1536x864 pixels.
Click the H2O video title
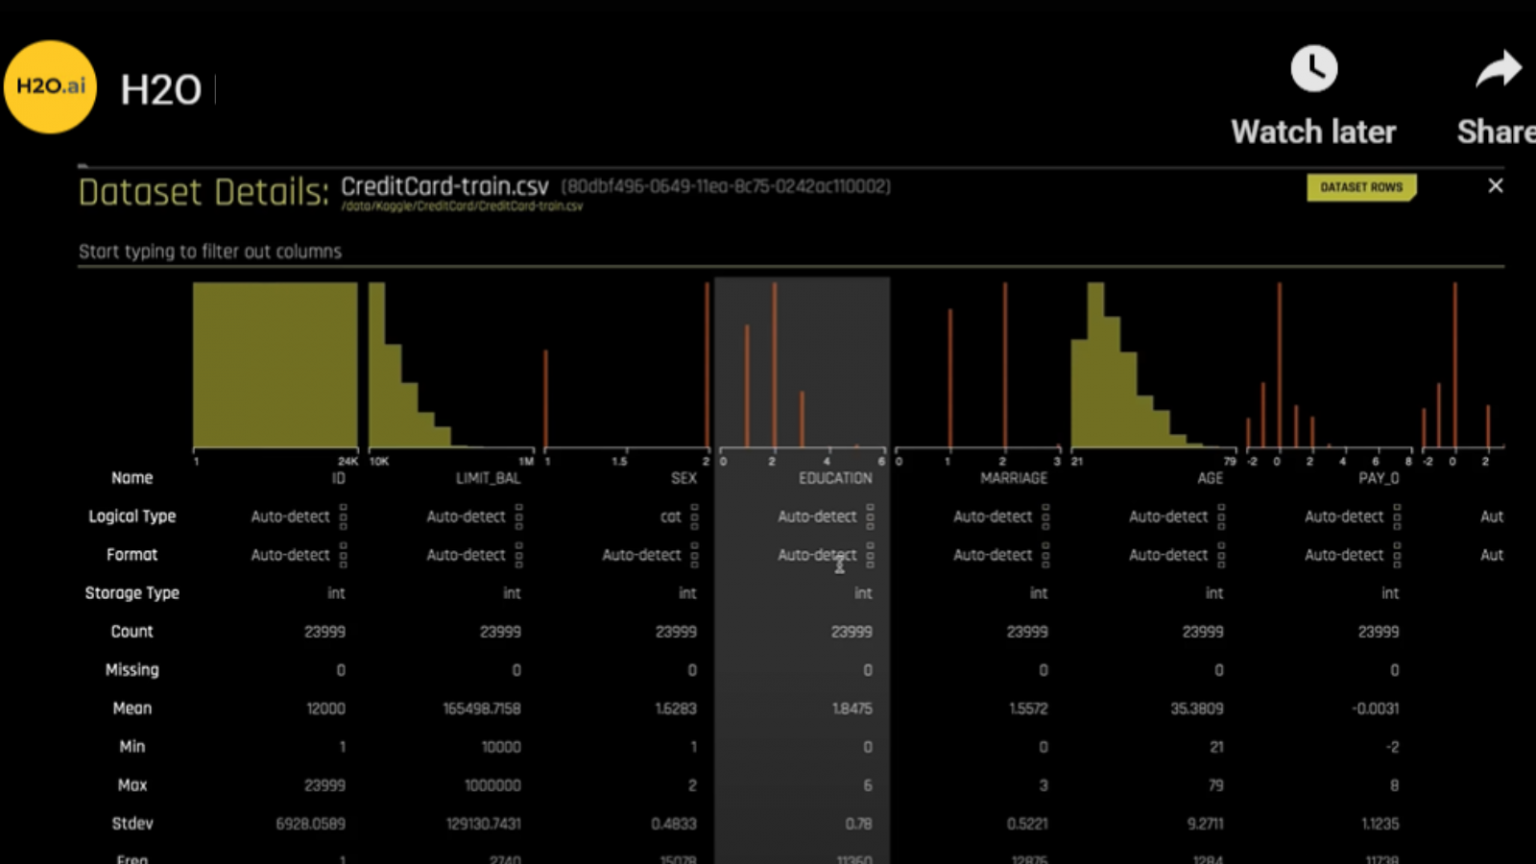pos(161,90)
